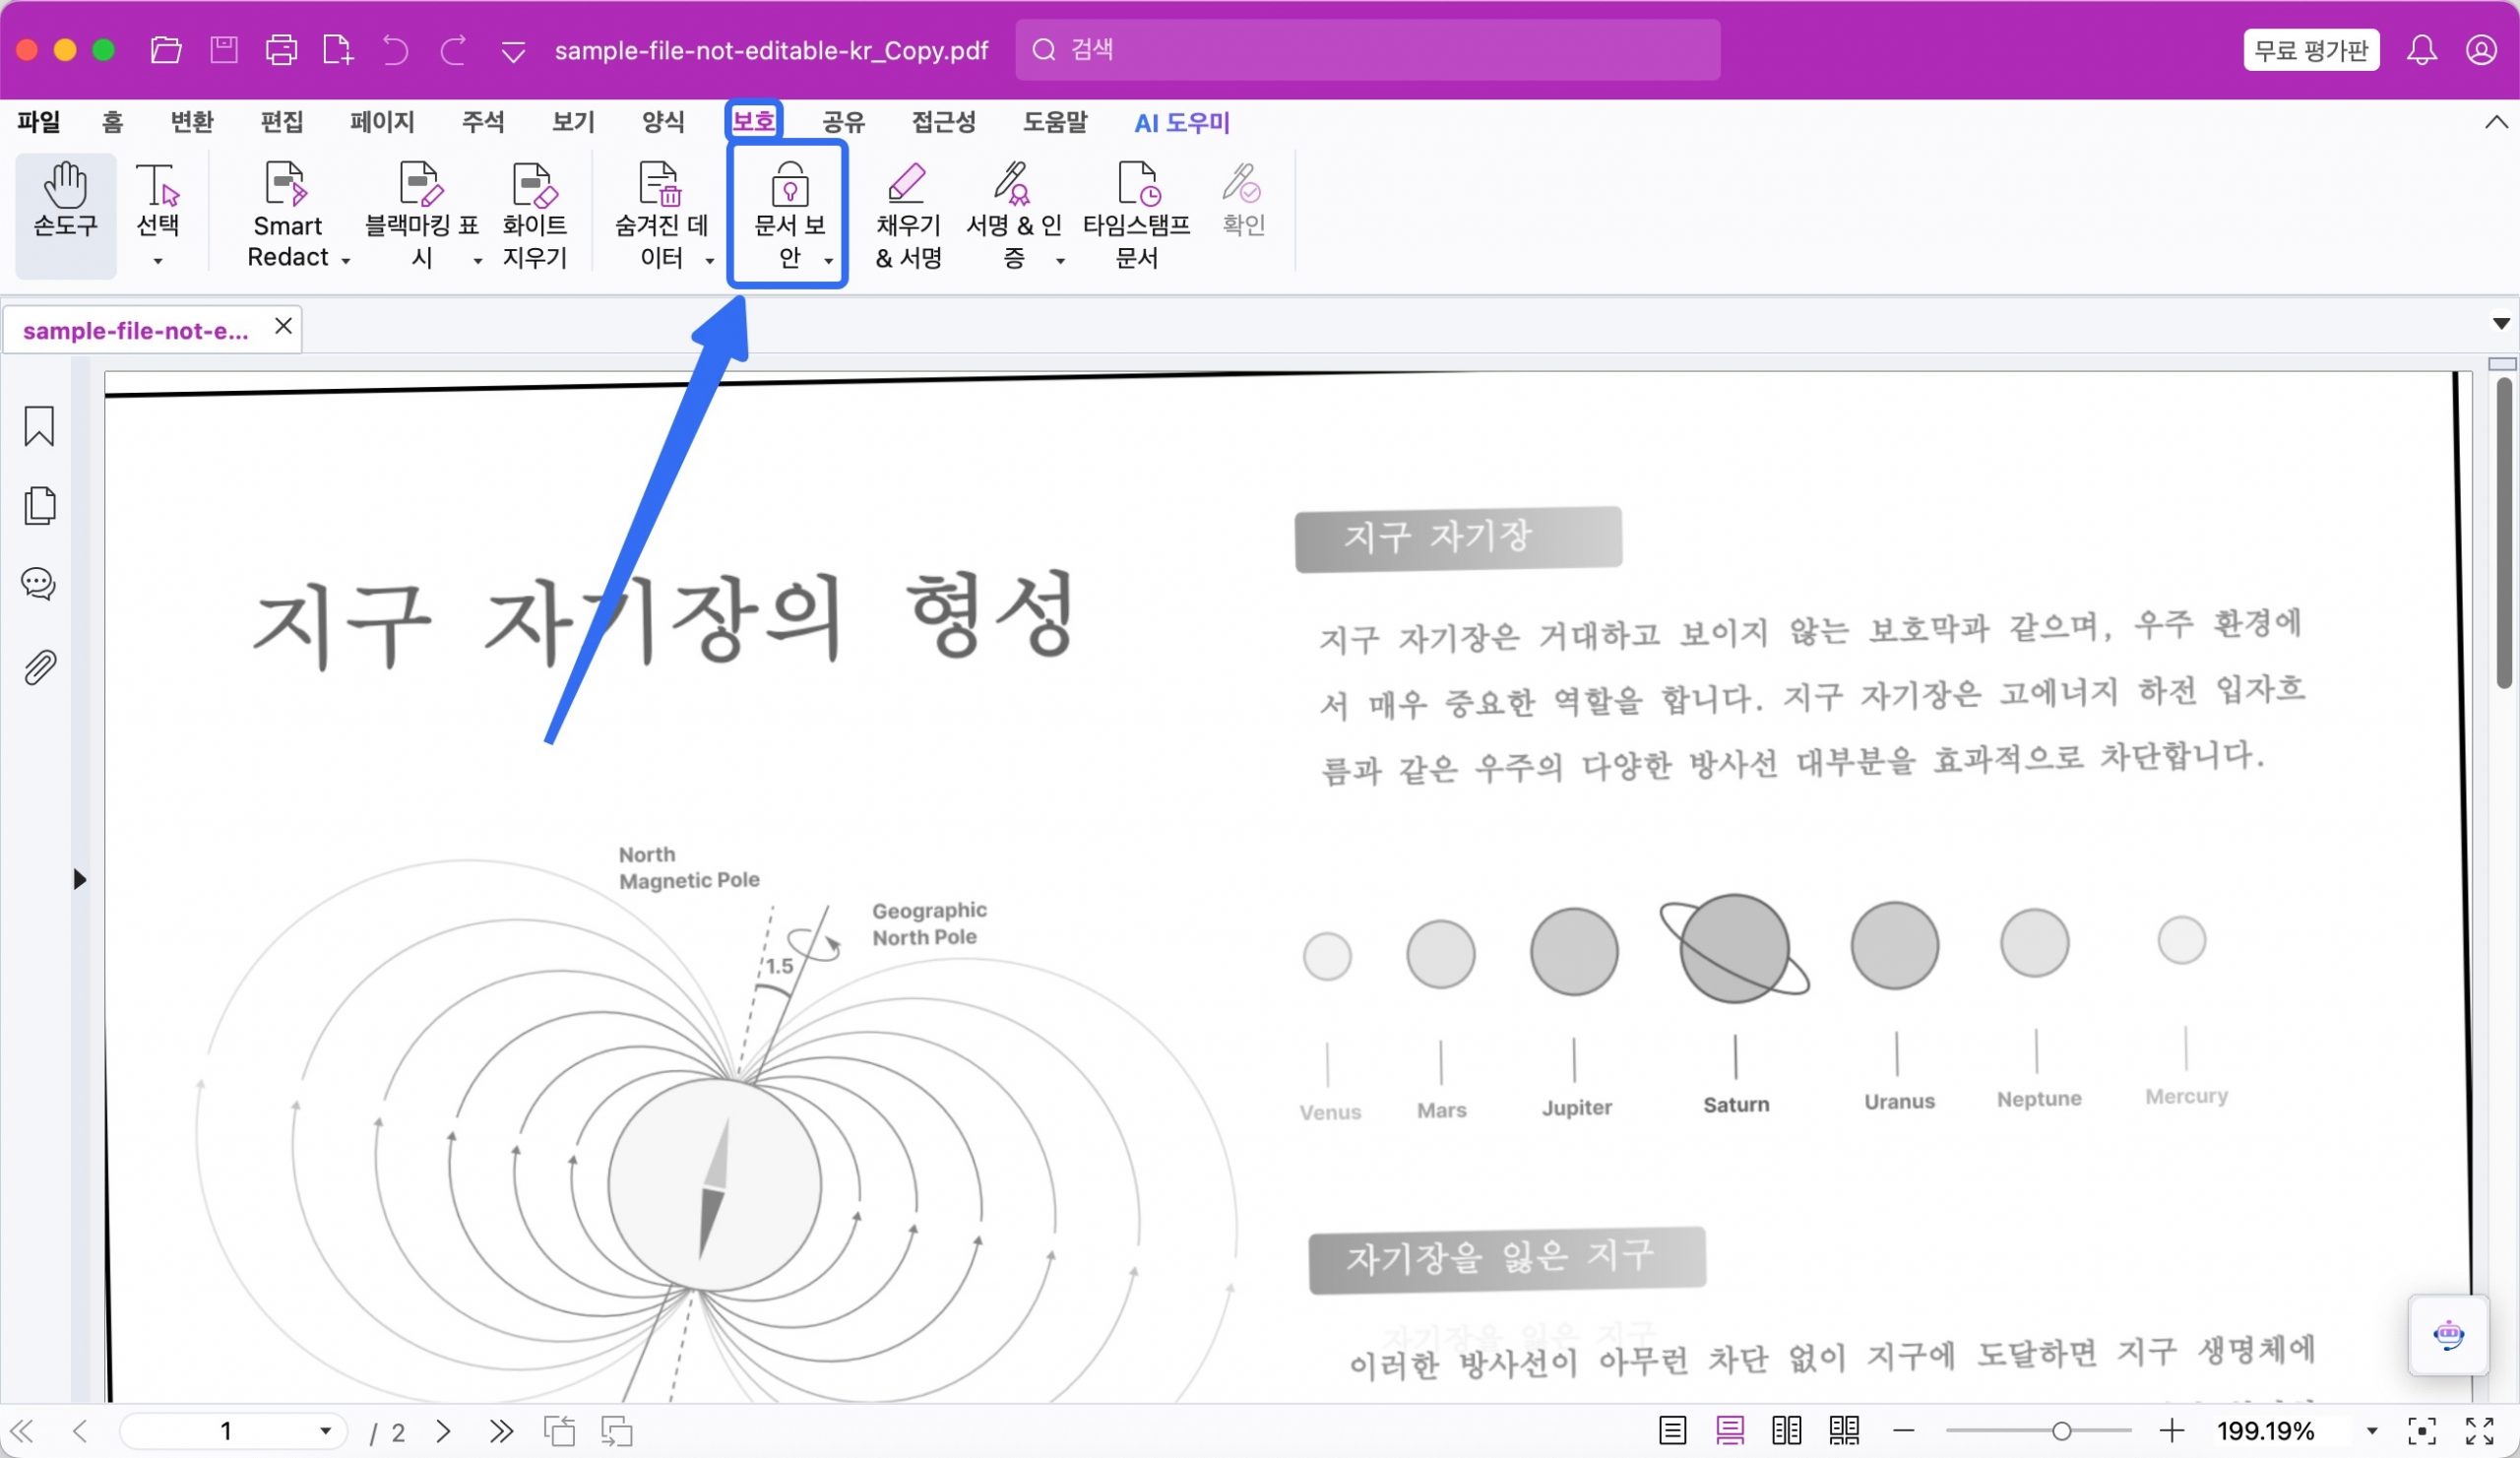The width and height of the screenshot is (2520, 1458).
Task: Switch to the 접근성 tab
Action: [x=943, y=122]
